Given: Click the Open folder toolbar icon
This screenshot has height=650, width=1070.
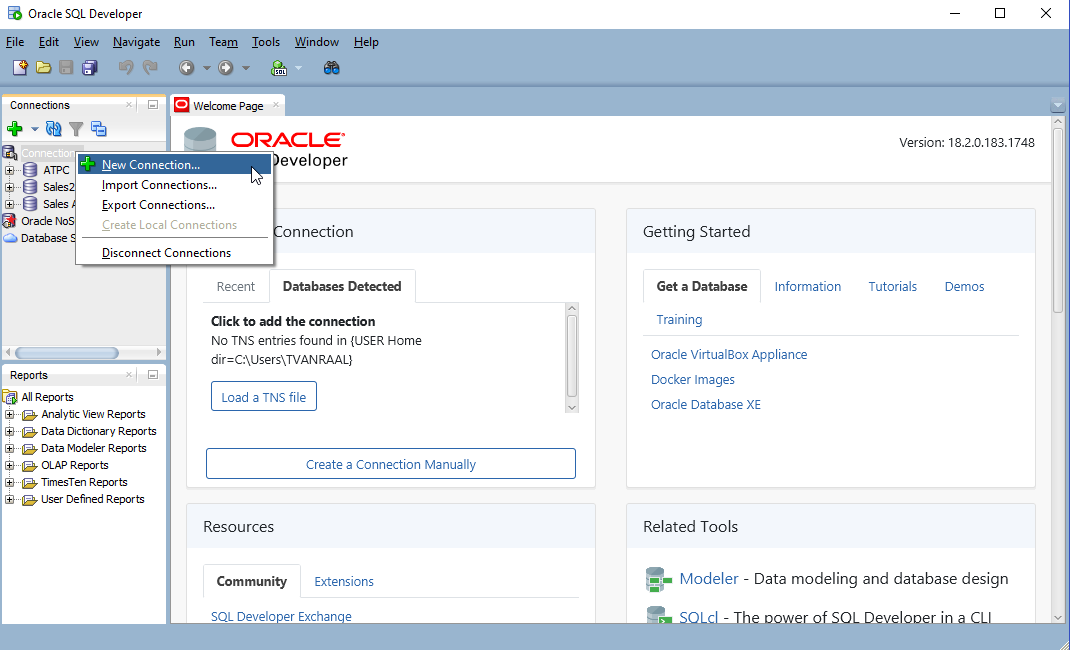Looking at the screenshot, I should (43, 68).
